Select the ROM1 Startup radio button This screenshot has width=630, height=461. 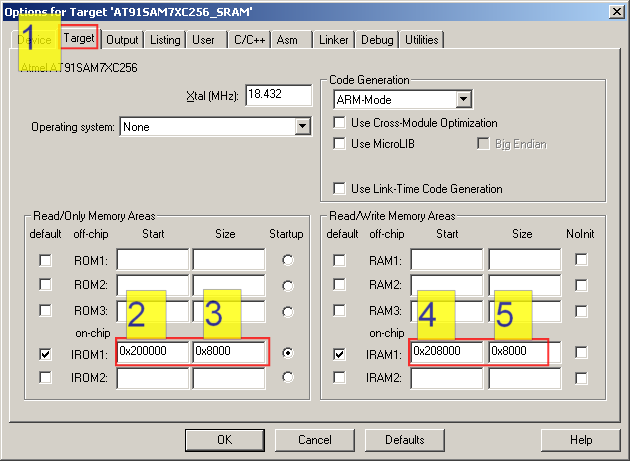coord(288,260)
